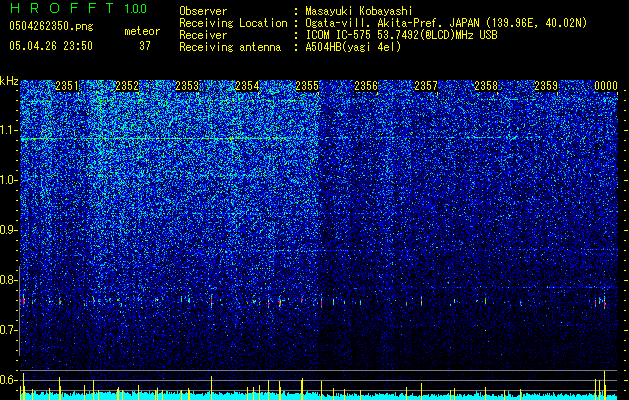Click the meteor count value 37
This screenshot has width=629, height=400.
coord(145,46)
